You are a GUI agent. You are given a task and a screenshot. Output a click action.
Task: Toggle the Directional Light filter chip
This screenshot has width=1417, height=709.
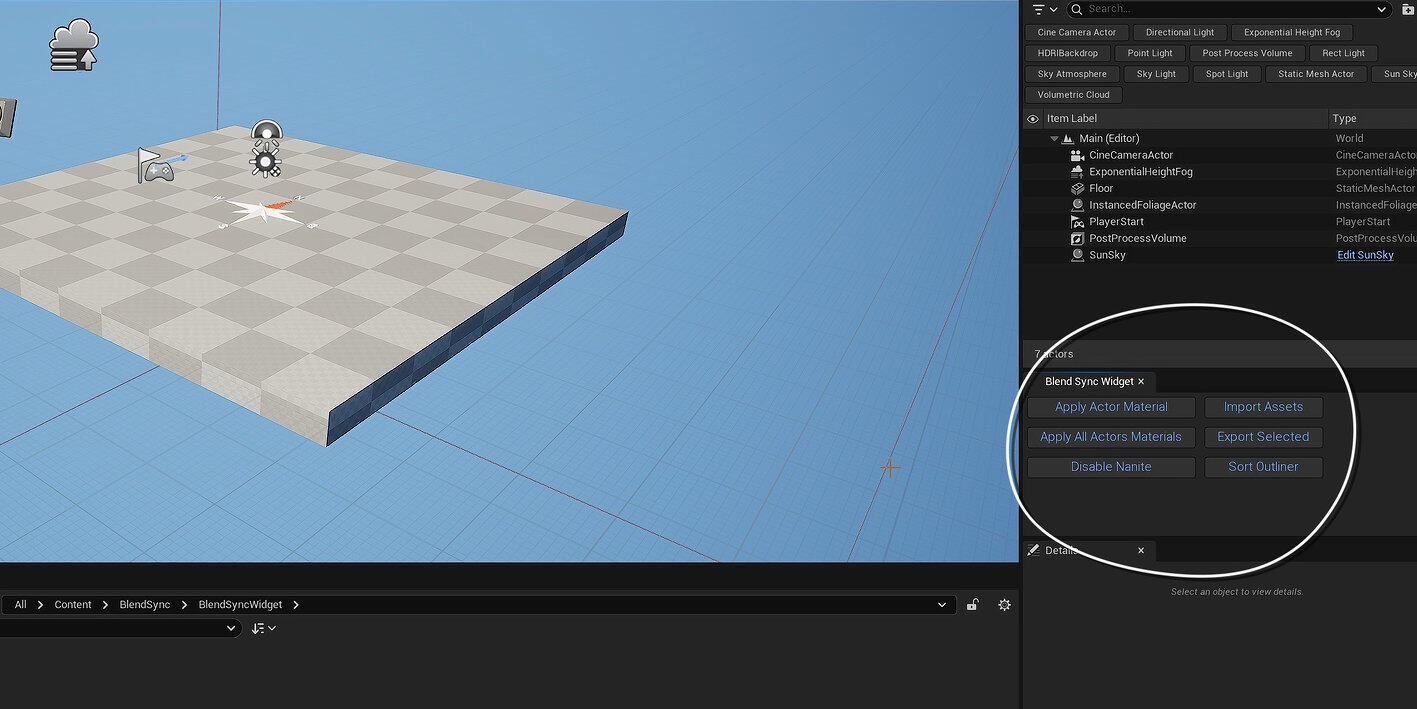point(1179,32)
